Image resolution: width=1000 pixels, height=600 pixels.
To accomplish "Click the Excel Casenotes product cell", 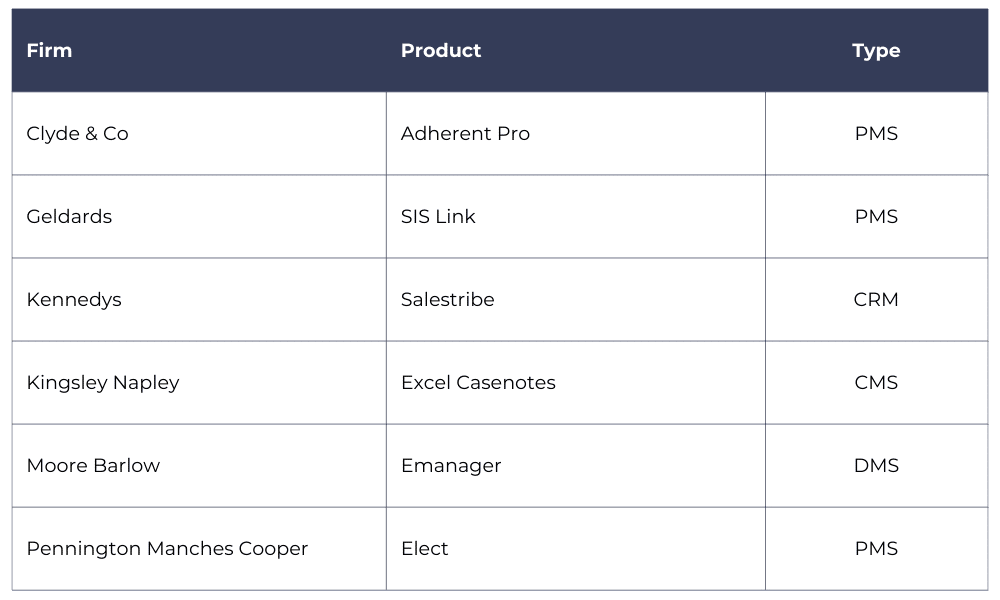I will (x=575, y=383).
